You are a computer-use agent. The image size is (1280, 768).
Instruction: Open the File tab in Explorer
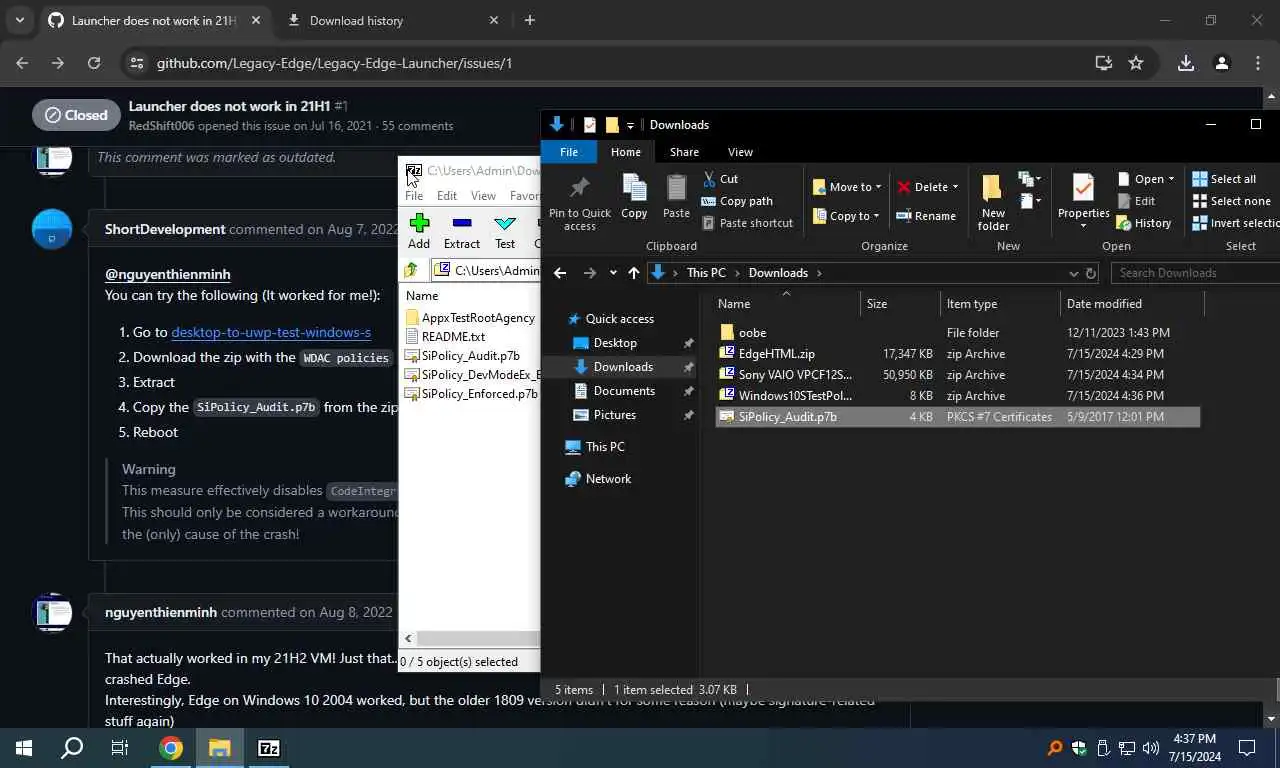[x=569, y=152]
